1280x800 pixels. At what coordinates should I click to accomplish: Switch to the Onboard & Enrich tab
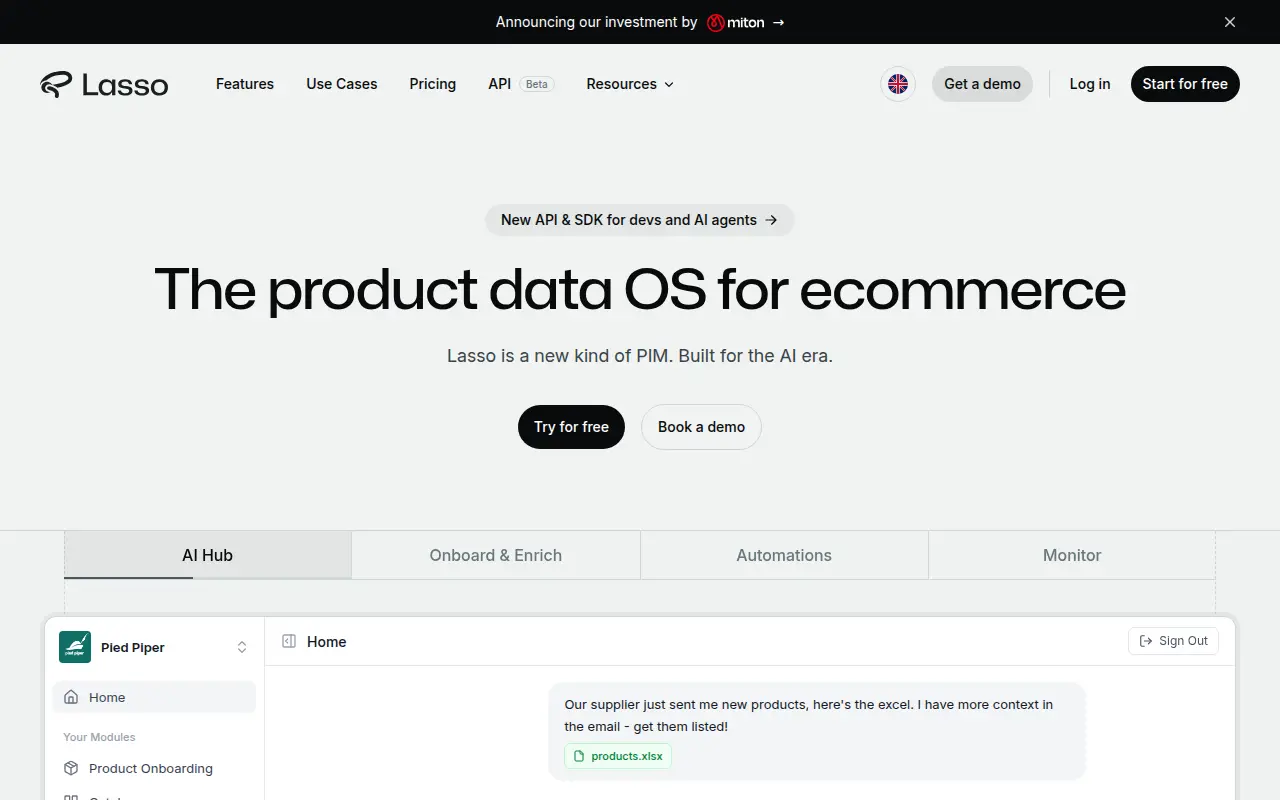[496, 555]
